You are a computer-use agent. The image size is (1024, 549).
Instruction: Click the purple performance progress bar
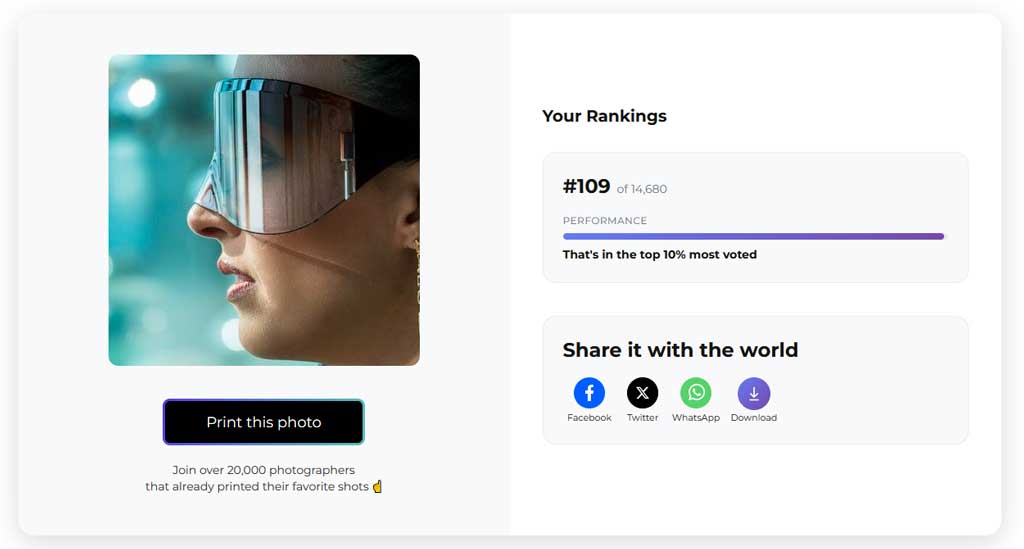(x=753, y=237)
